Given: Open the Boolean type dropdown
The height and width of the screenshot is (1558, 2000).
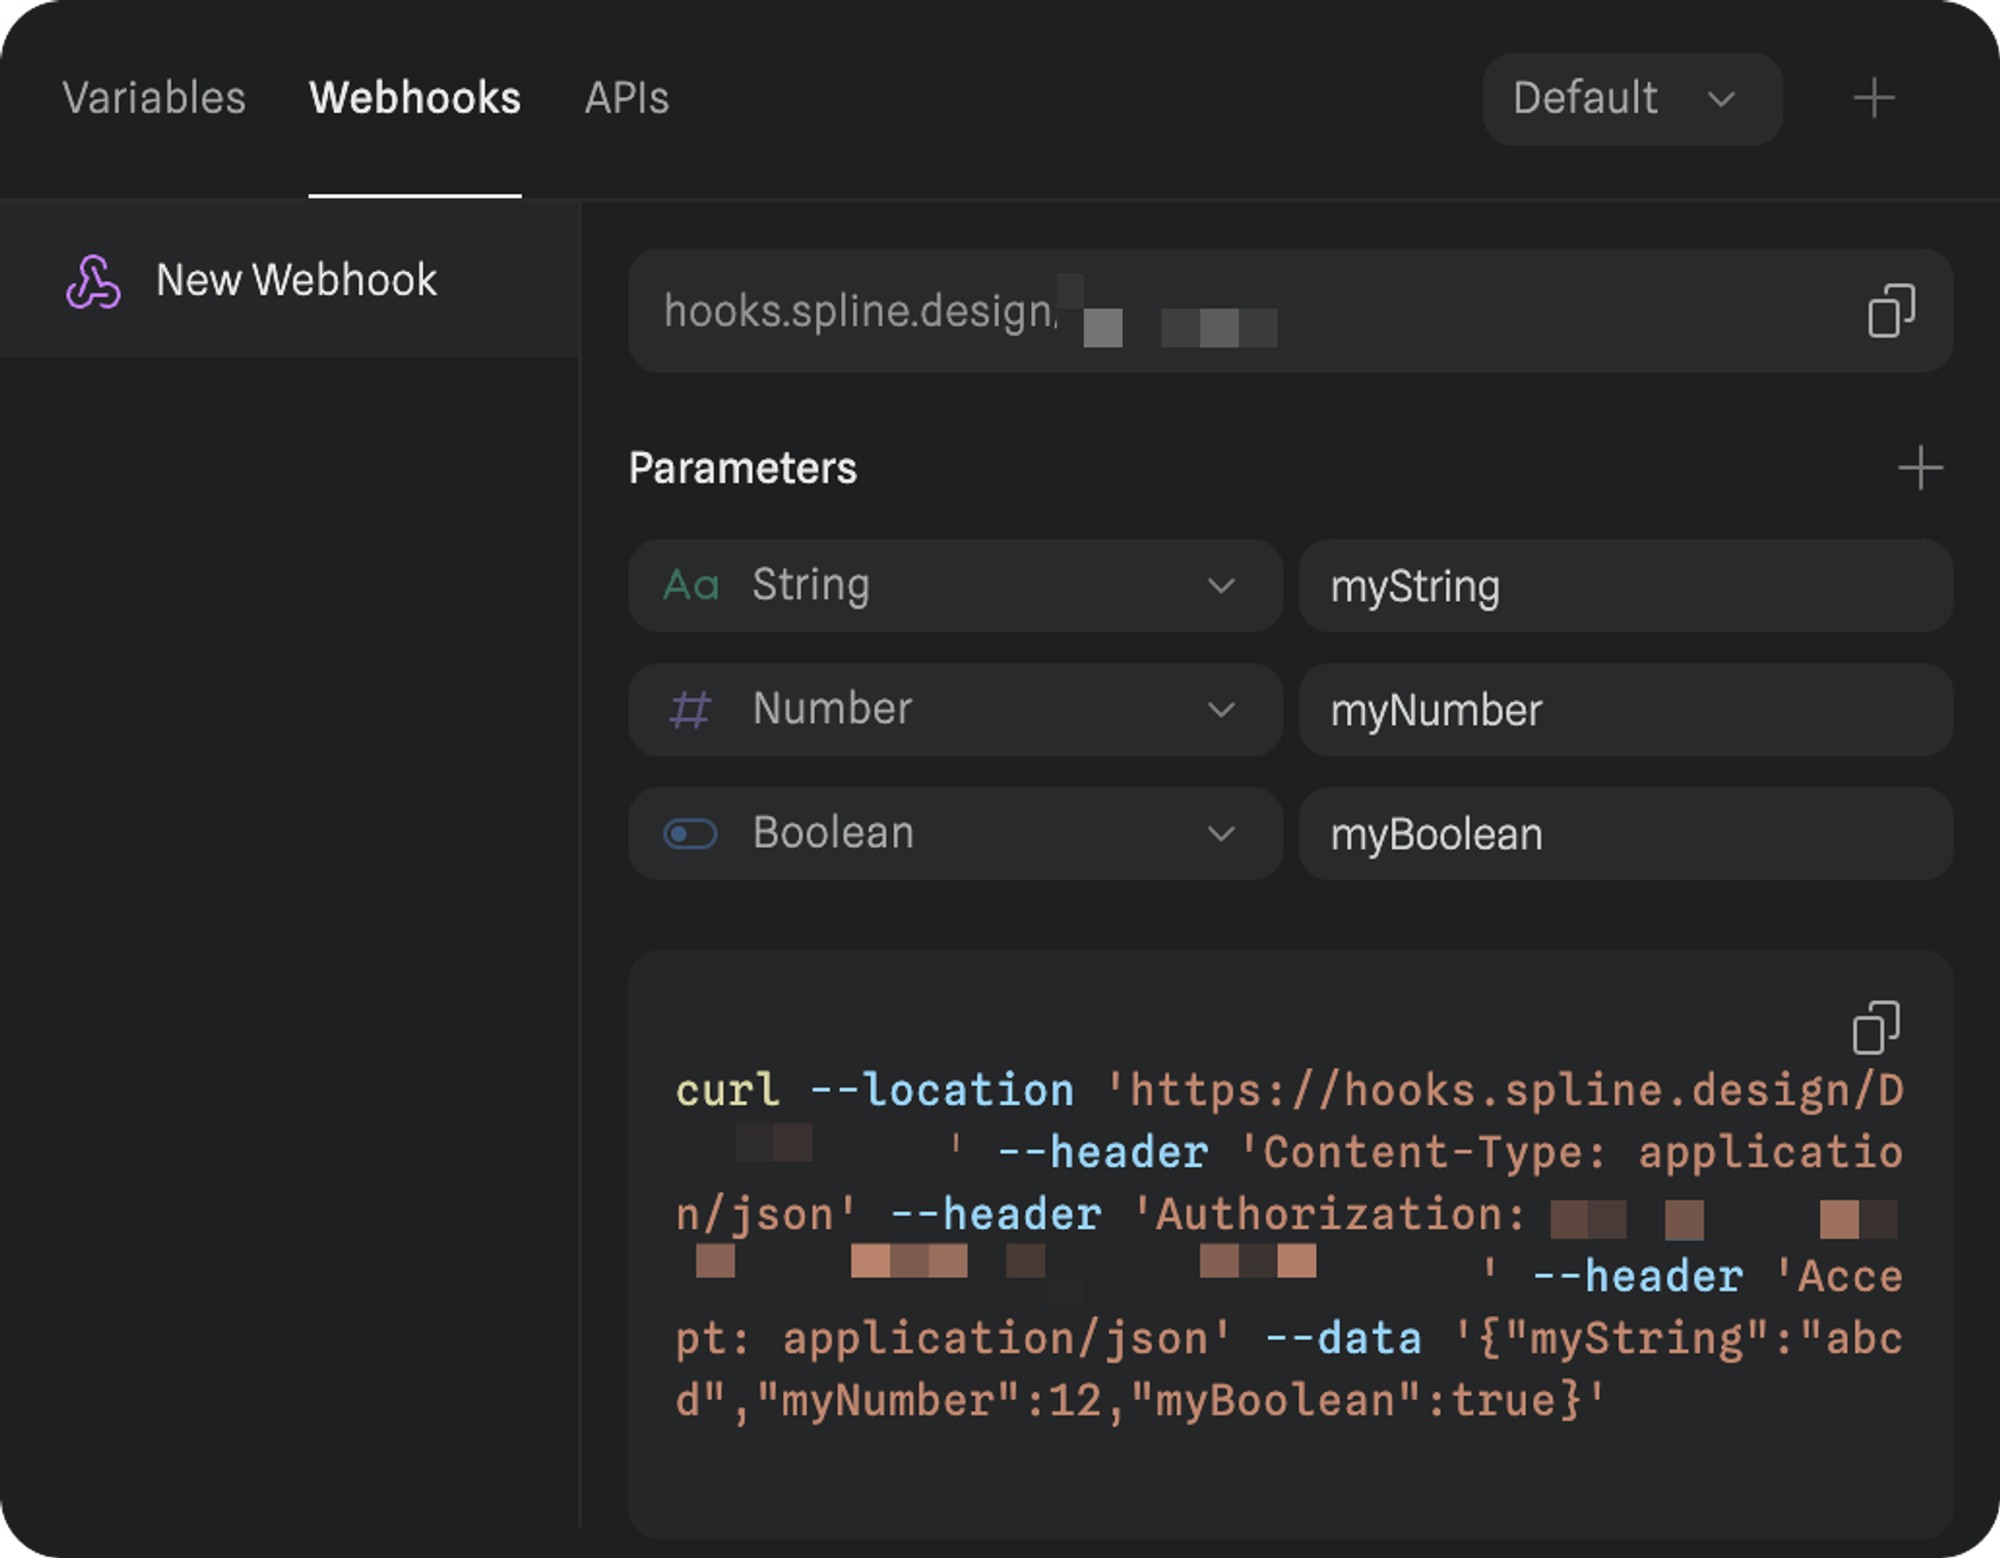Looking at the screenshot, I should pyautogui.click(x=955, y=834).
